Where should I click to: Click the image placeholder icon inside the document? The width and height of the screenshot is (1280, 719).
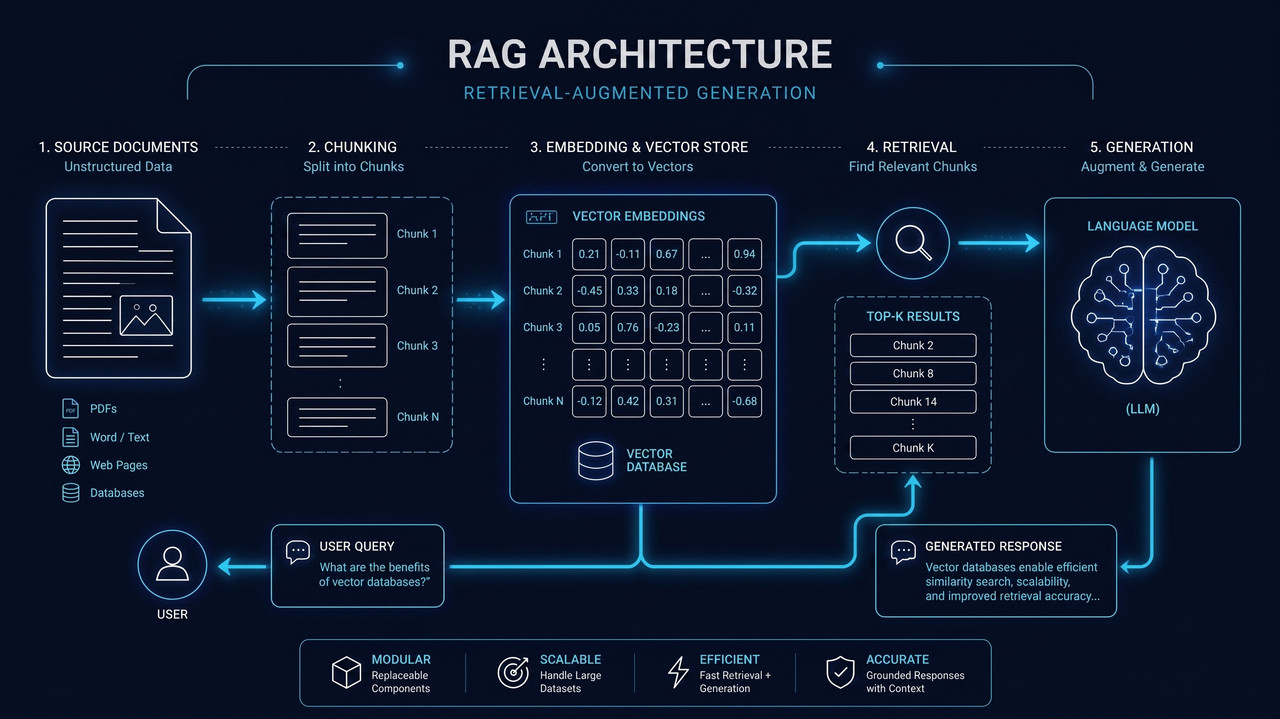pyautogui.click(x=146, y=315)
